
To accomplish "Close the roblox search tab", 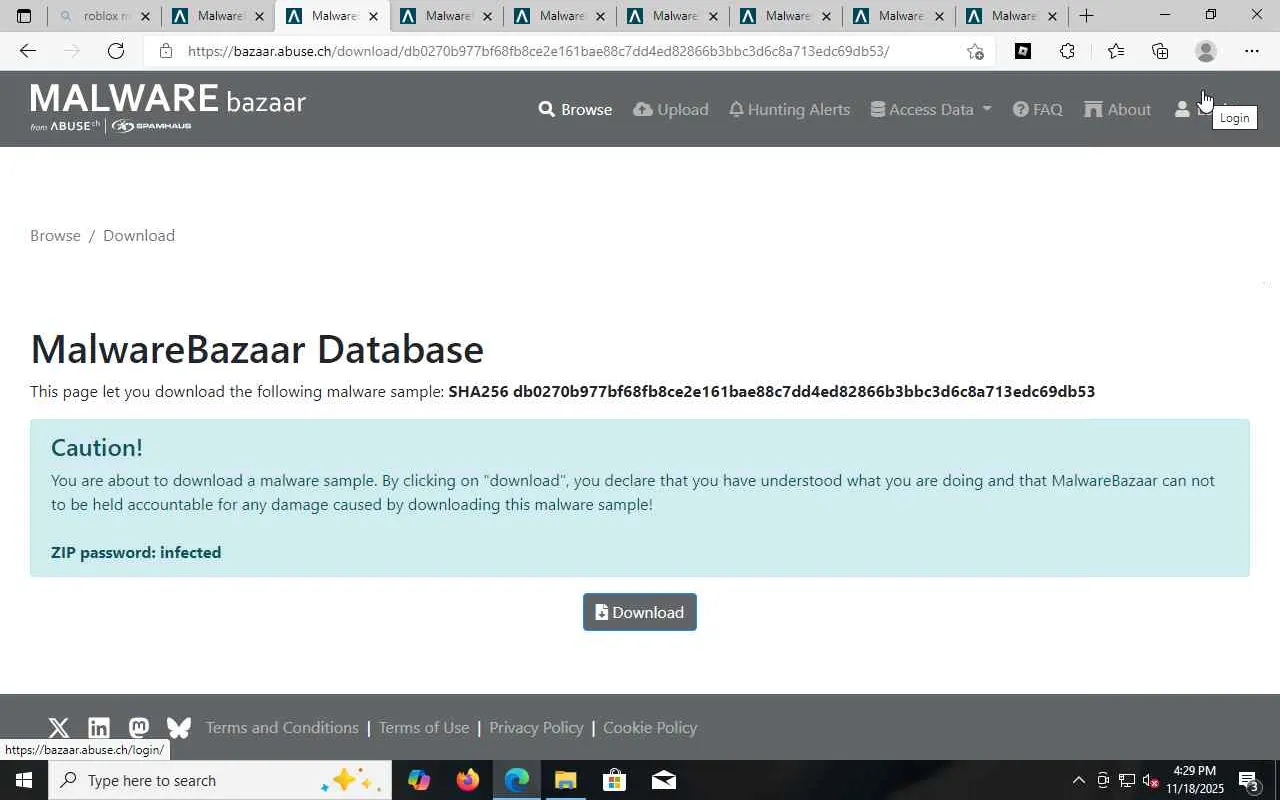I will (x=146, y=16).
